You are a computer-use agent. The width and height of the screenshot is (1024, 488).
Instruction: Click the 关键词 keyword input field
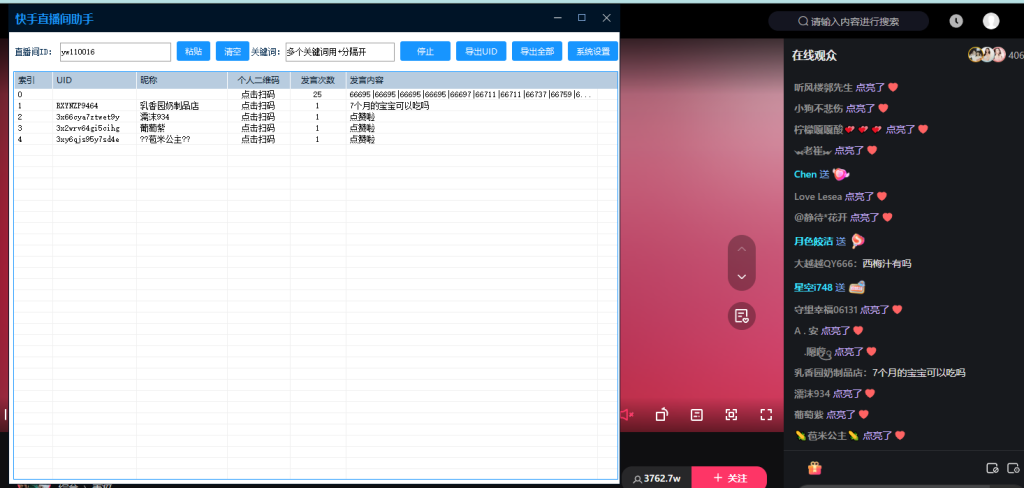tap(339, 52)
